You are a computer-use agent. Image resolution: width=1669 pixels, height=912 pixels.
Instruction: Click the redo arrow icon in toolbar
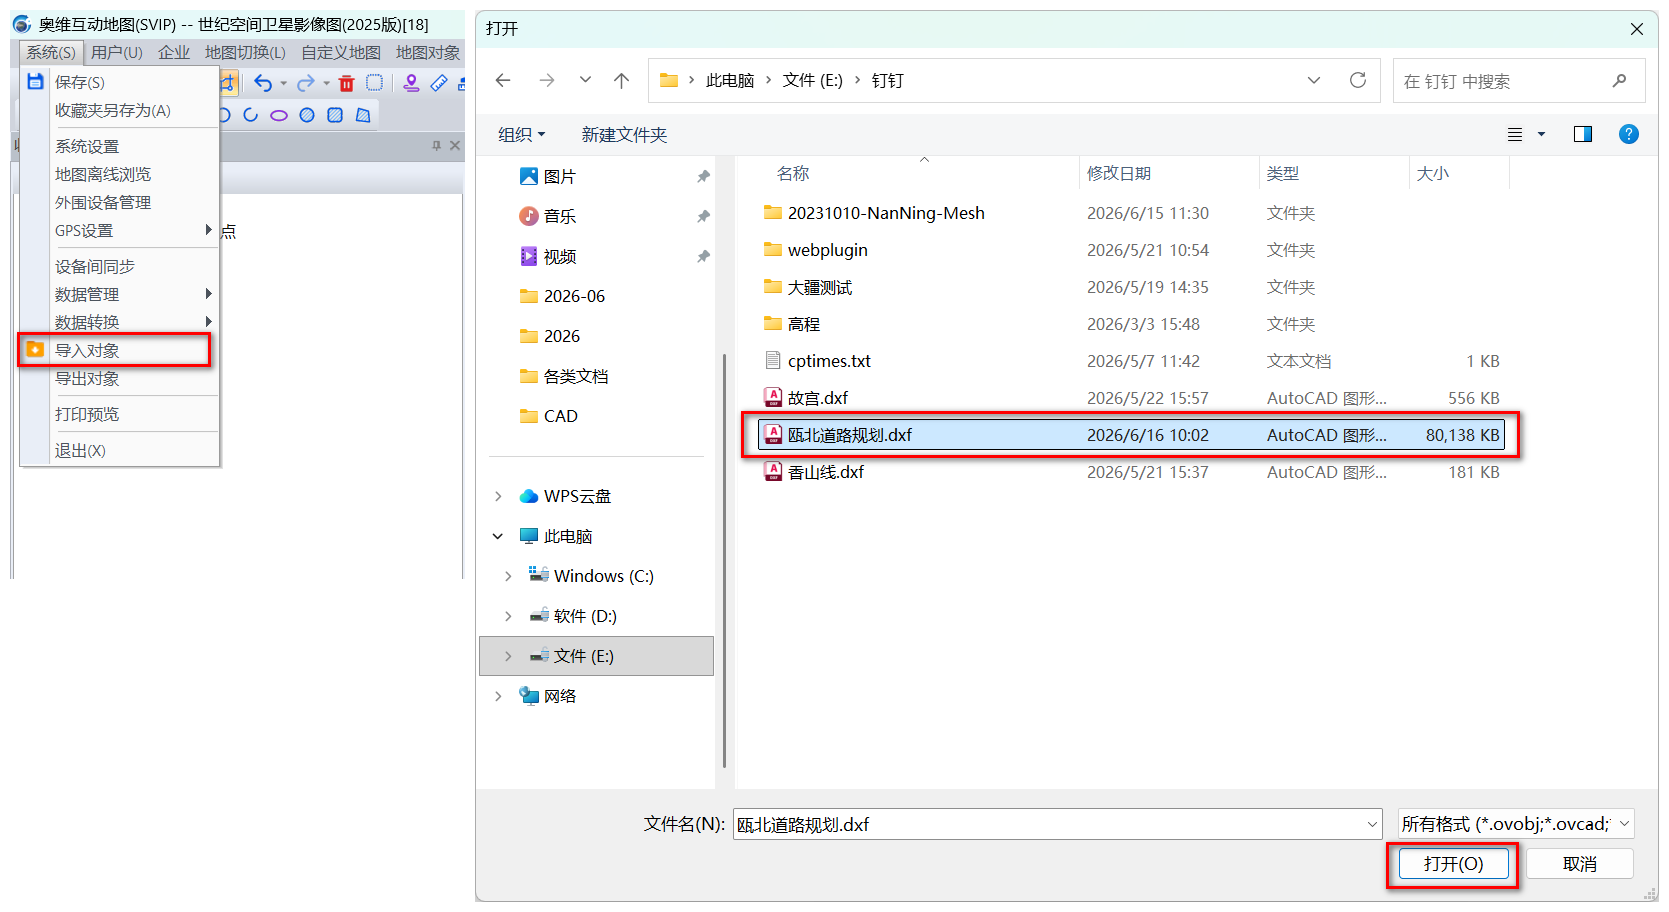[x=306, y=83]
